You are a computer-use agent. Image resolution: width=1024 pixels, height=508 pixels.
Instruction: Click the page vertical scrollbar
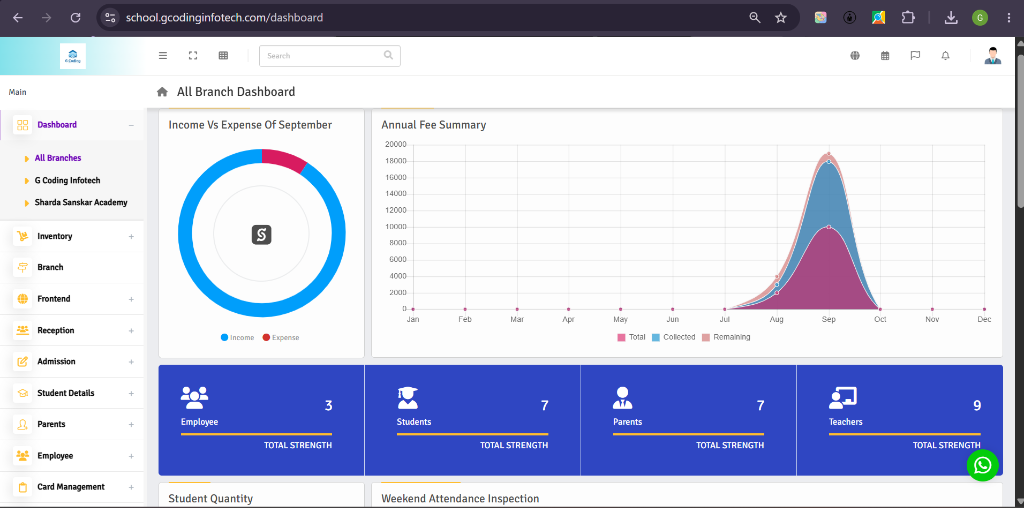(1019, 131)
